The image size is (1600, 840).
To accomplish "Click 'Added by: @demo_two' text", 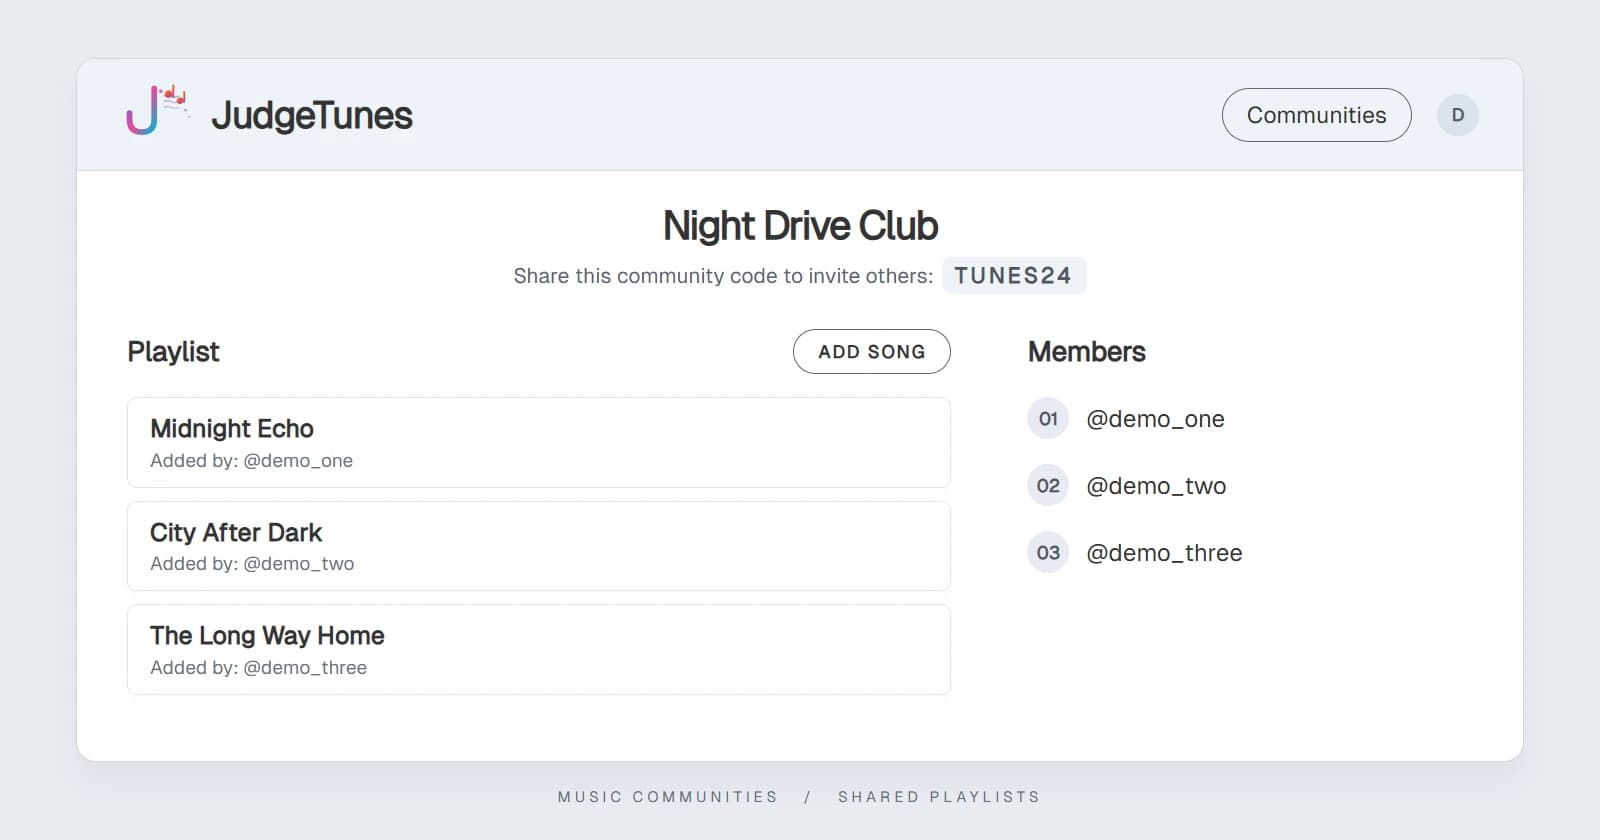I will [252, 564].
